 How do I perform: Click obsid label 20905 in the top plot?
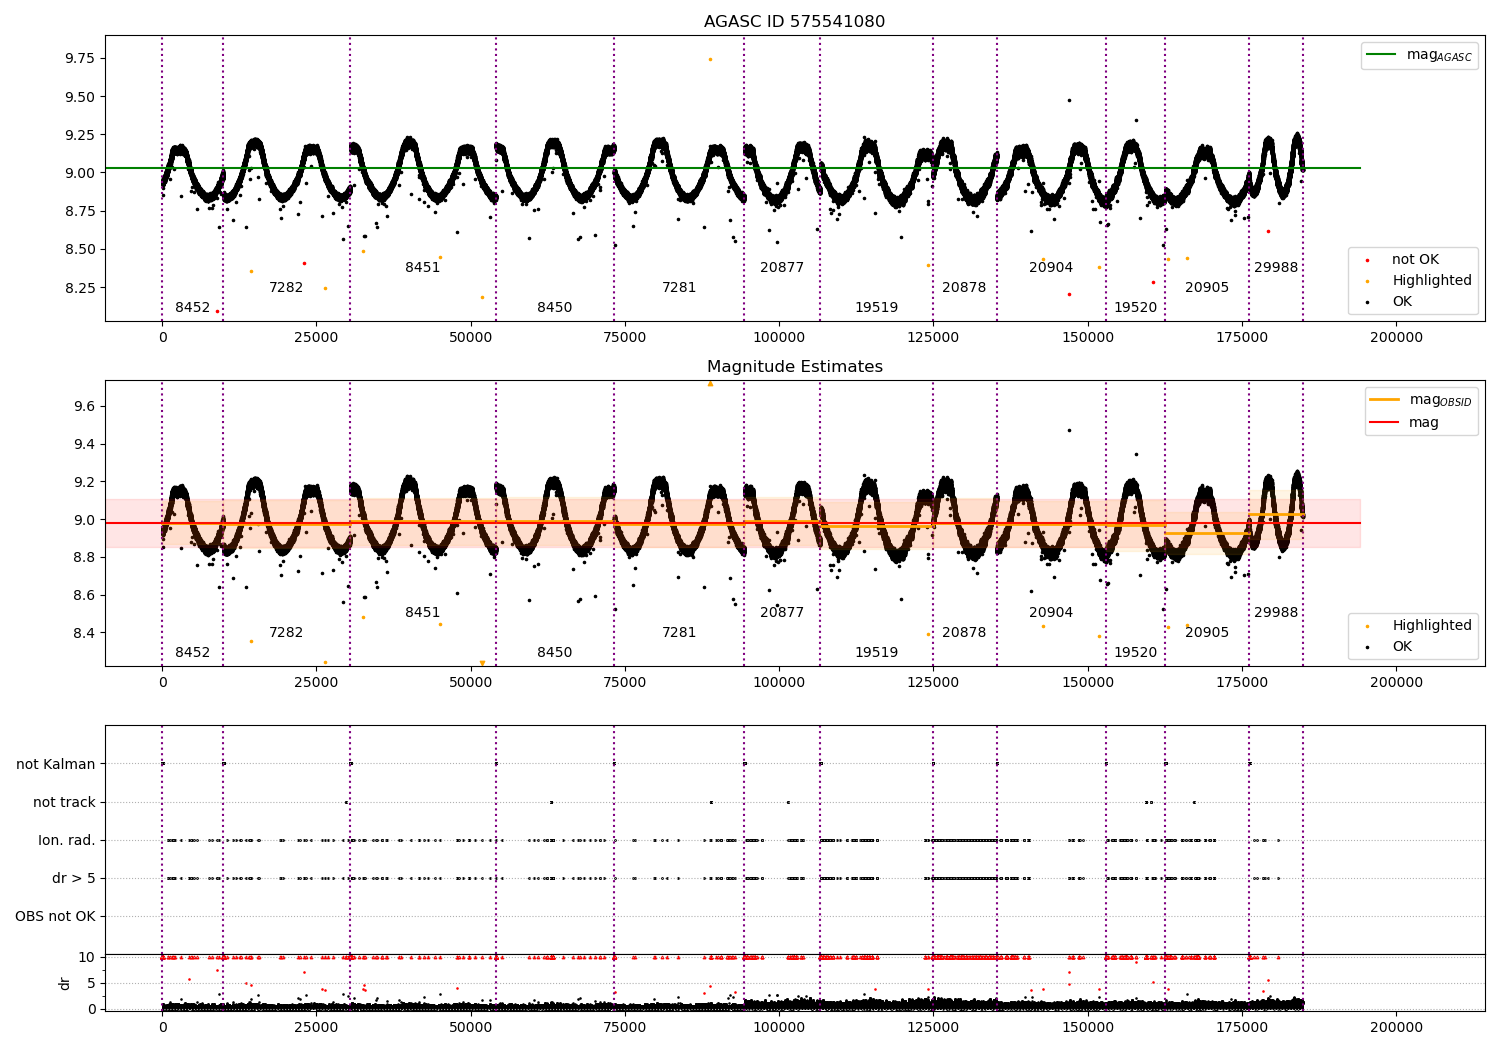click(1207, 288)
